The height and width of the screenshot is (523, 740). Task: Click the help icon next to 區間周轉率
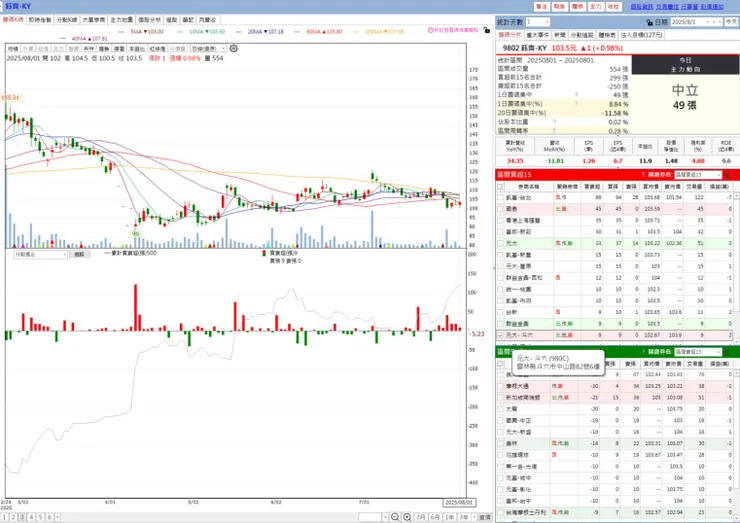pos(554,131)
